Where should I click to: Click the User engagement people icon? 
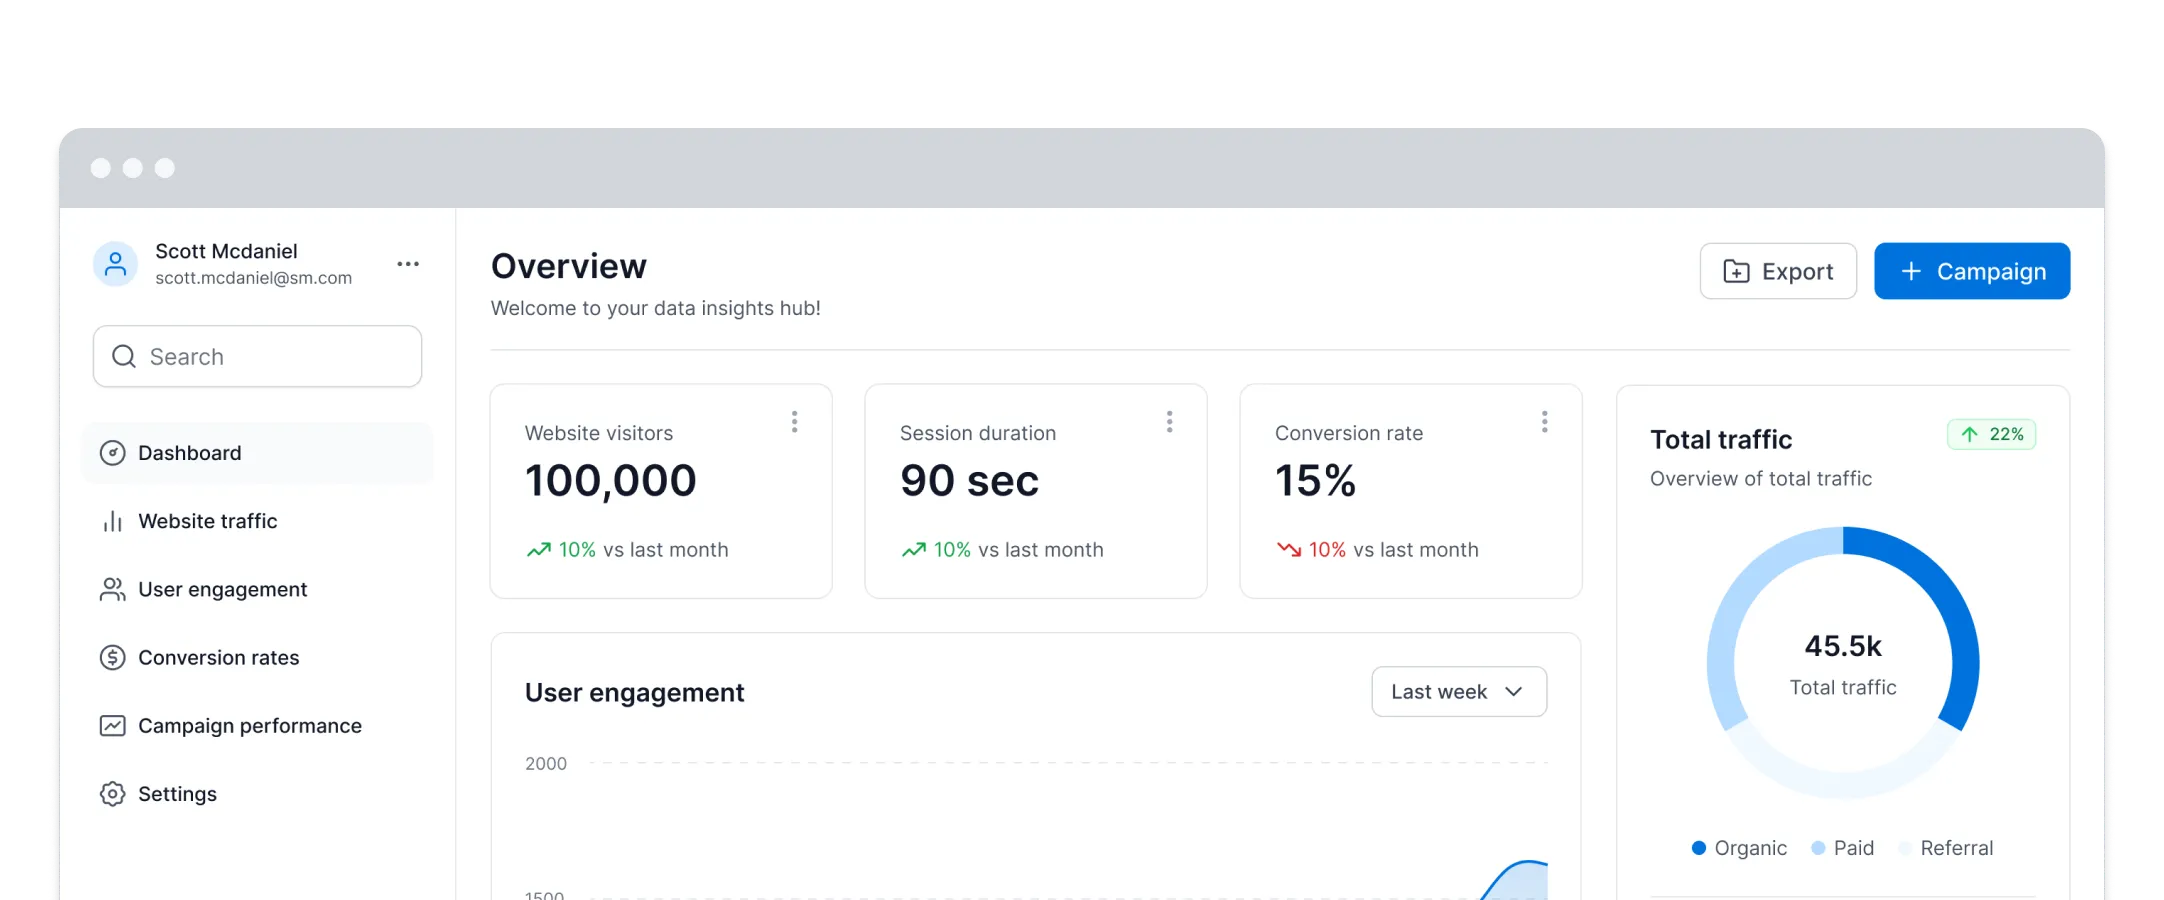tap(113, 590)
